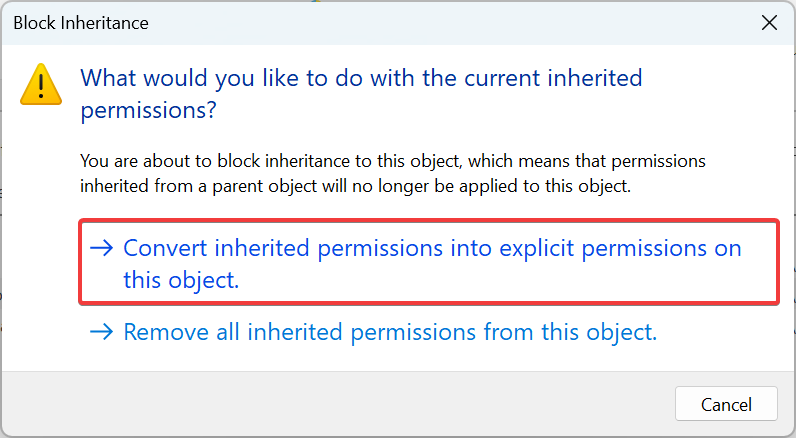Click the description paragraph about blocking inheritance

392,174
